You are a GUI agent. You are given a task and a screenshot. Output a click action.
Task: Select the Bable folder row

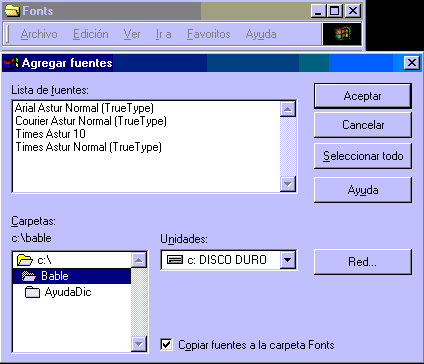pos(72,276)
